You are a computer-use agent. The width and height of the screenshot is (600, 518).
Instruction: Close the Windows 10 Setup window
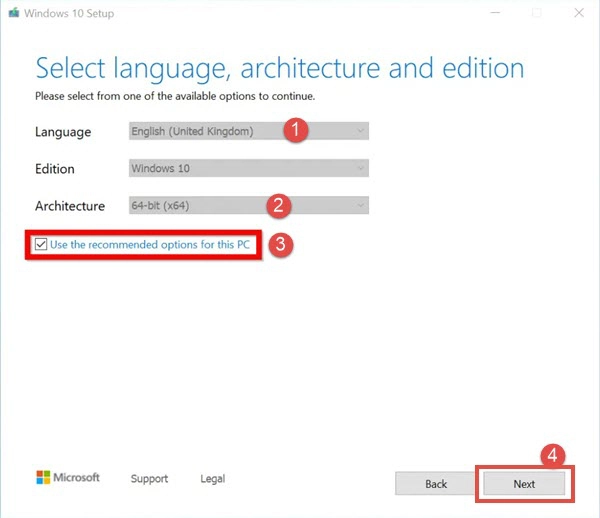coord(579,13)
